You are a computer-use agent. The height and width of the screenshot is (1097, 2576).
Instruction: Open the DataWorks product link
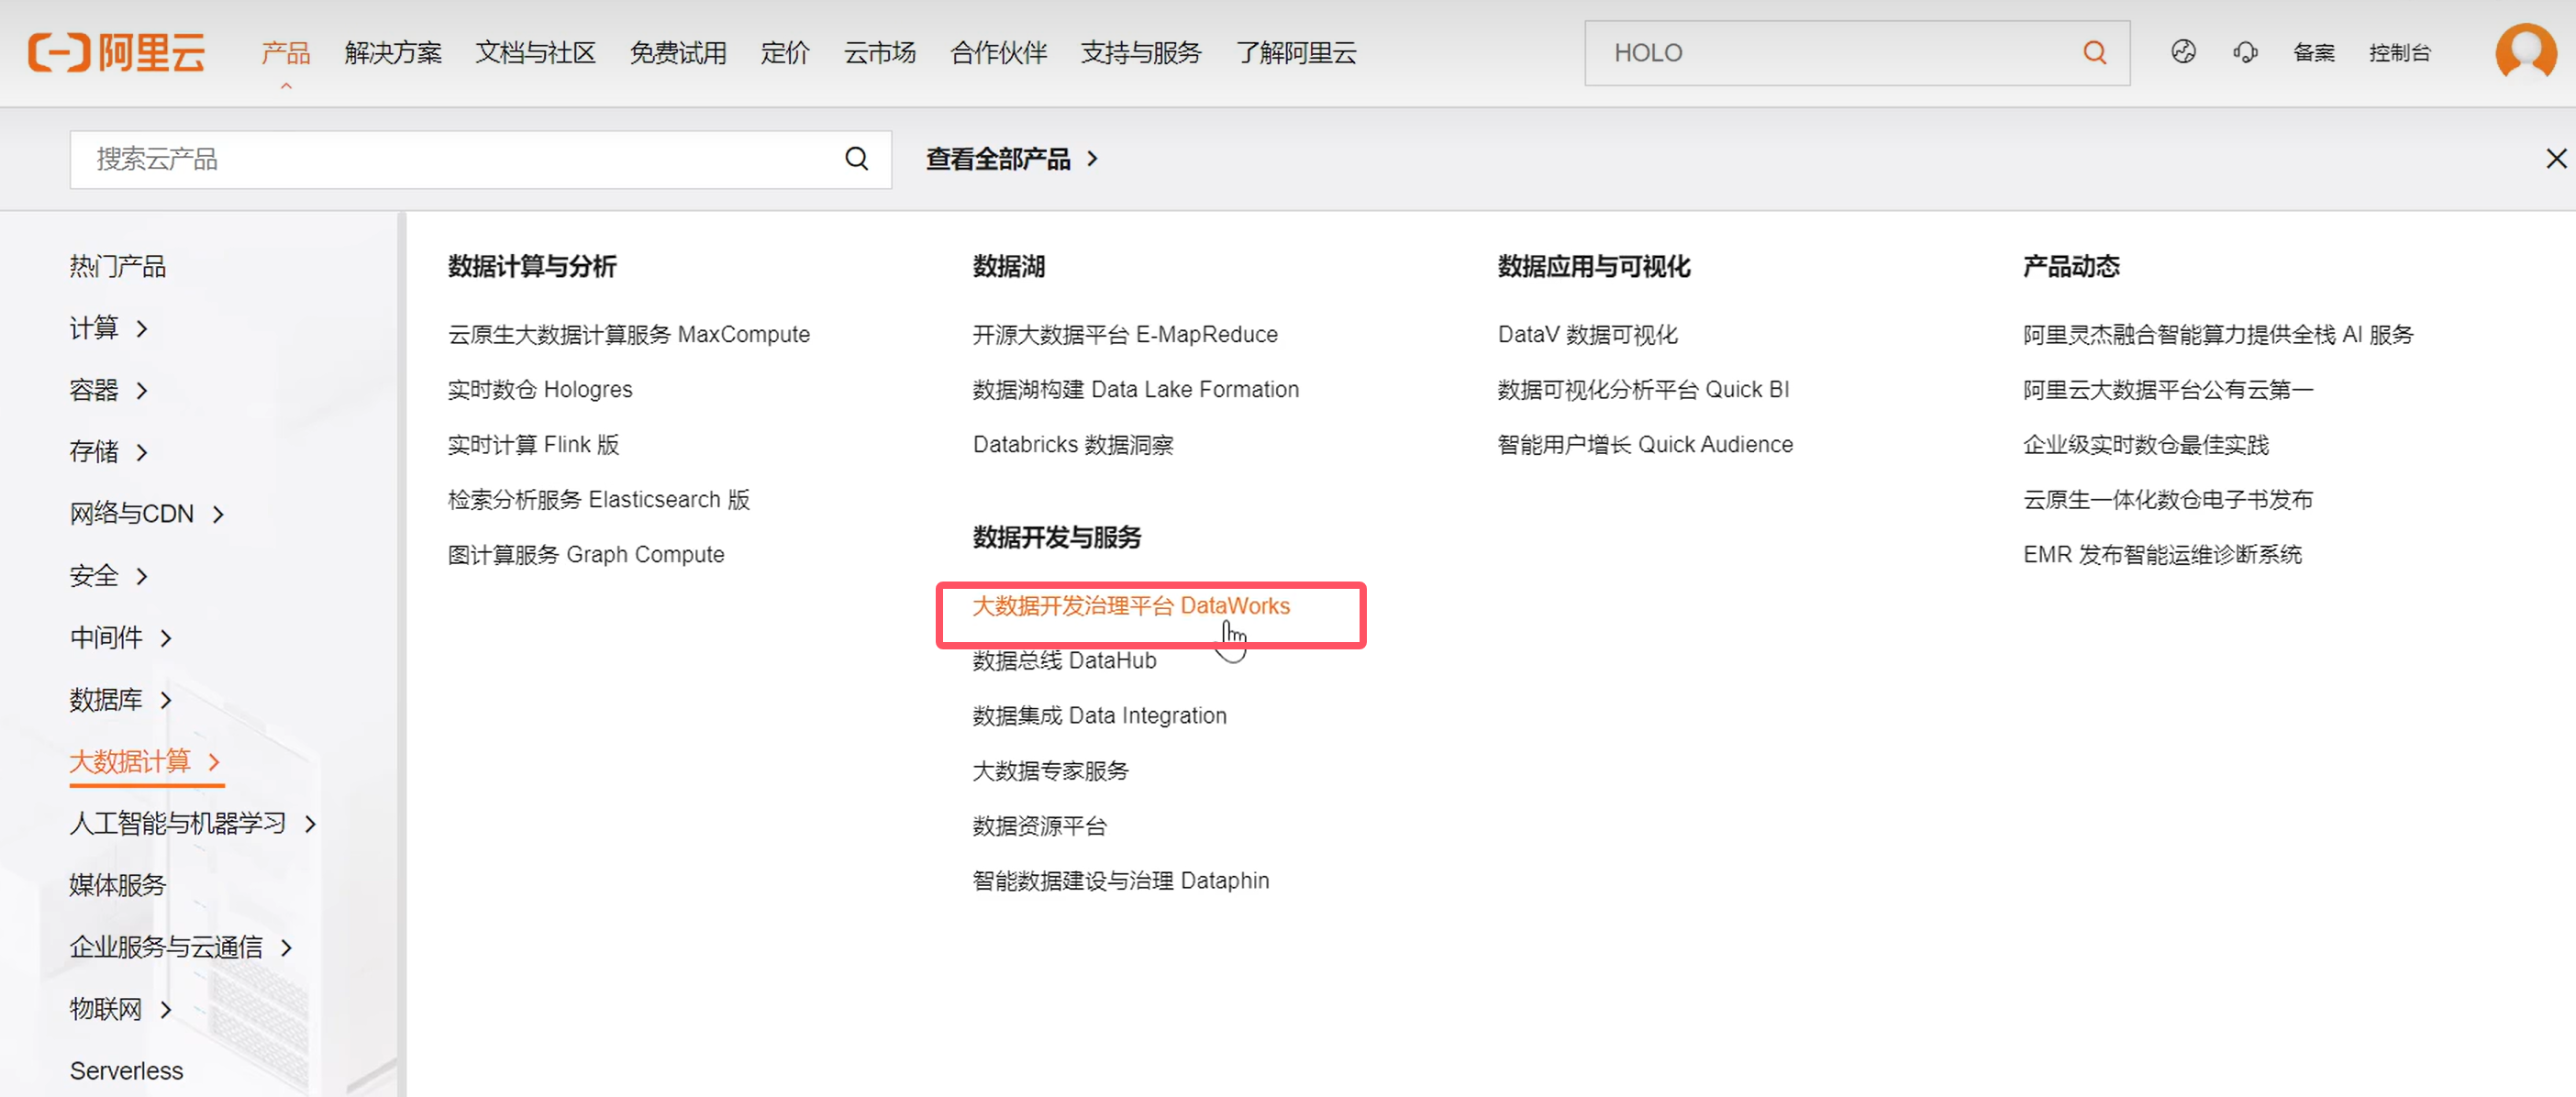pyautogui.click(x=1130, y=606)
